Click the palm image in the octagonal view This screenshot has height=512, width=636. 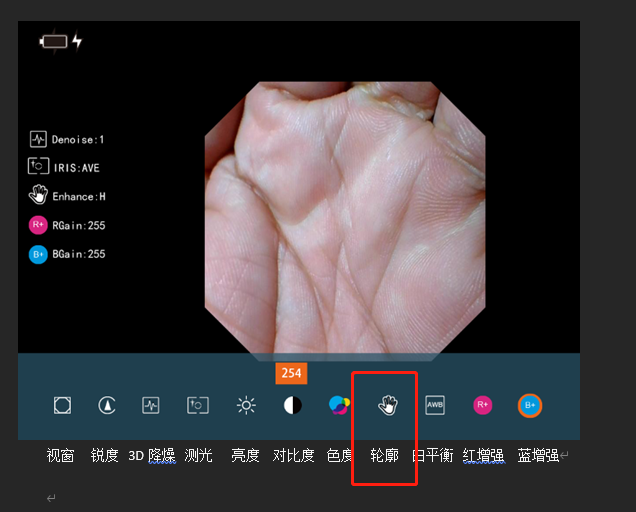pos(344,218)
